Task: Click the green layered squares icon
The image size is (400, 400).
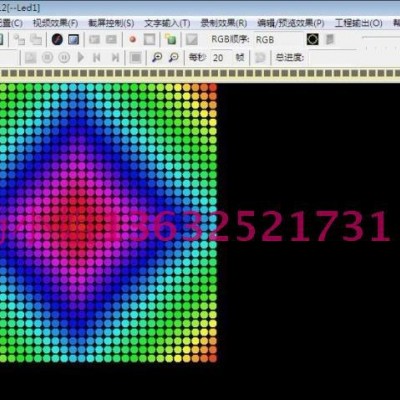Action: point(170,40)
